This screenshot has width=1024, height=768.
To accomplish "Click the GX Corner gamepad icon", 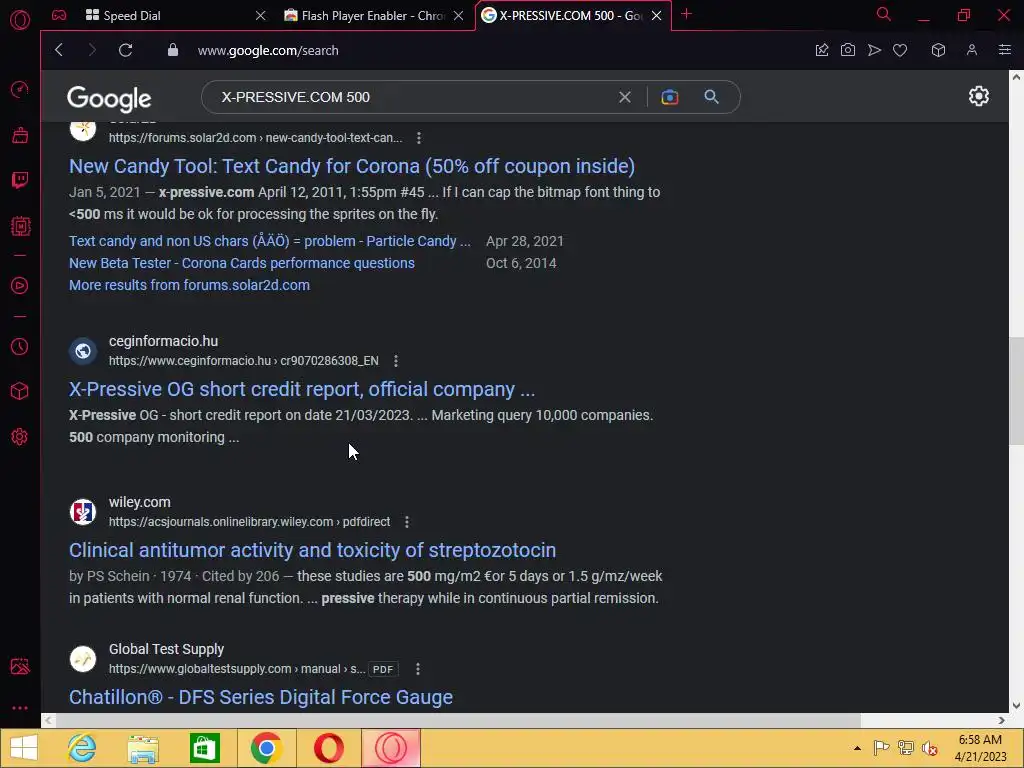I will [x=59, y=15].
